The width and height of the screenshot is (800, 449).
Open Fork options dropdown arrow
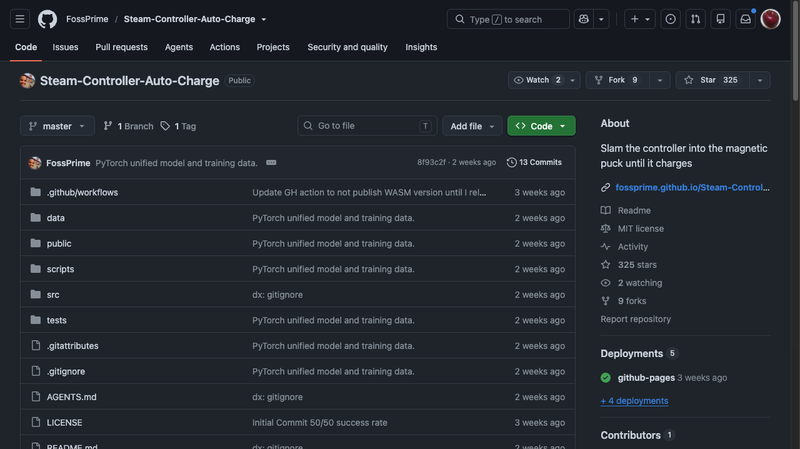coord(660,80)
